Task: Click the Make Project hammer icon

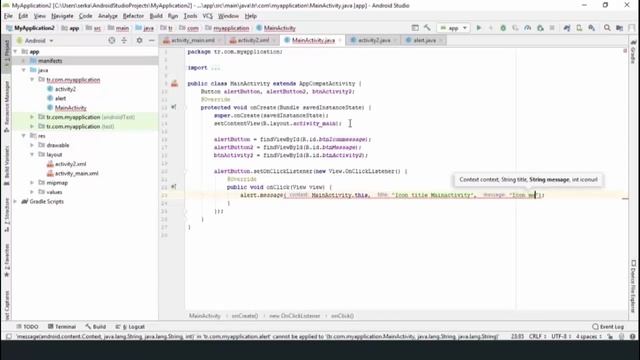Action: tap(427, 28)
